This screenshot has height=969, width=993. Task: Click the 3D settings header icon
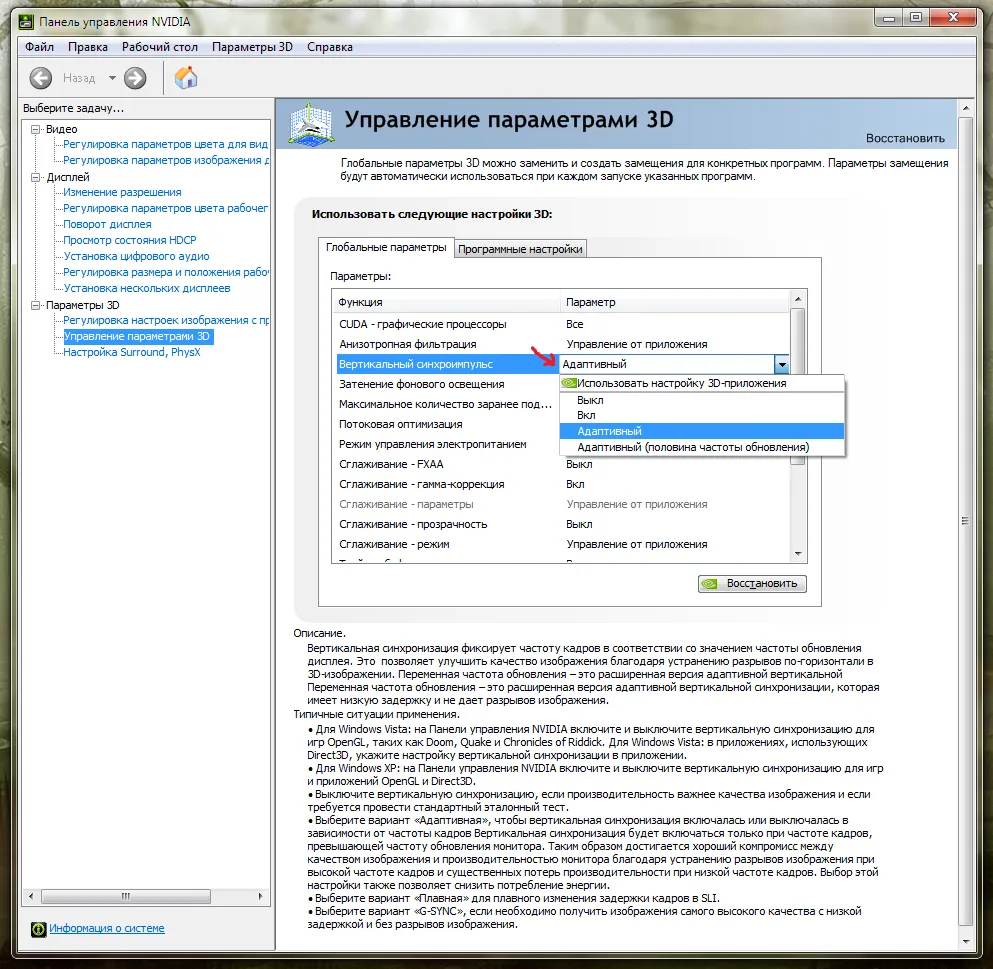[x=310, y=124]
